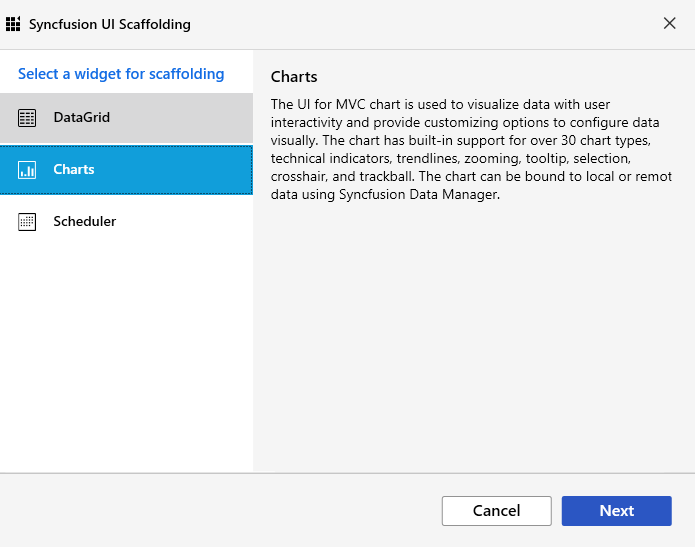Close the Syncfusion UI Scaffolding window
Screen dimensions: 695x547
click(669, 23)
